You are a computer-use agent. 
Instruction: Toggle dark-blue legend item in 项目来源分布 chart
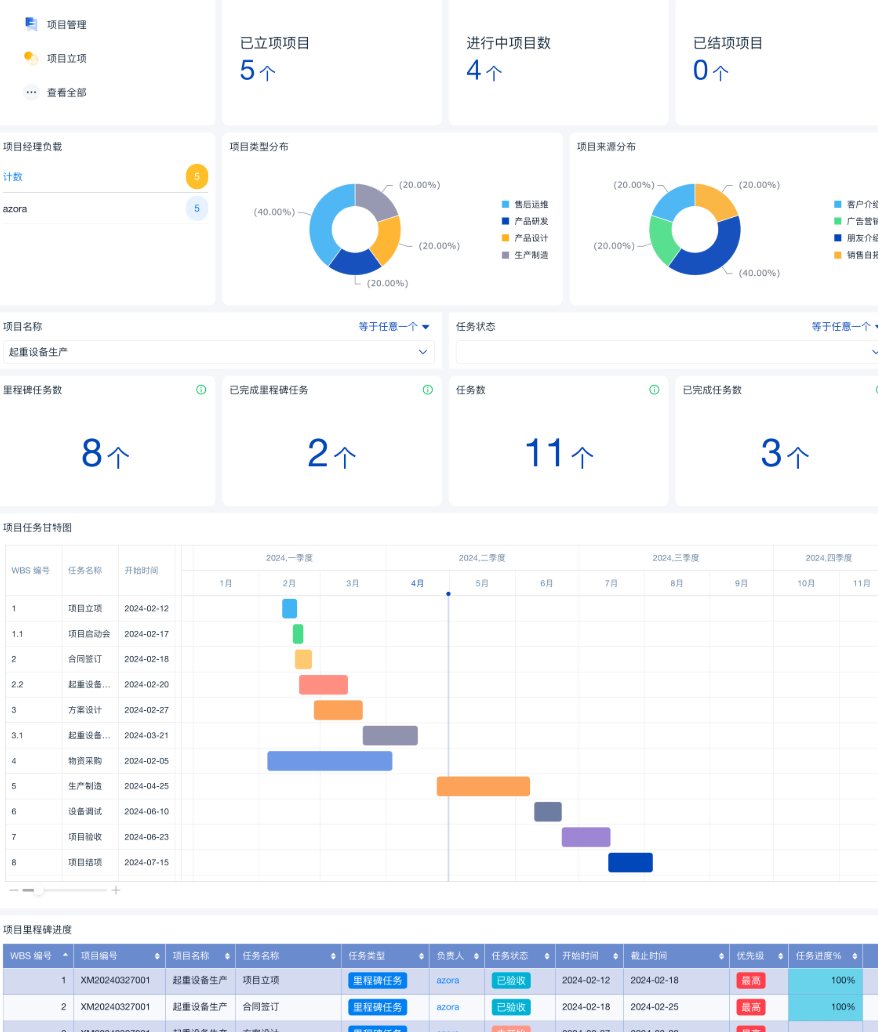(856, 238)
